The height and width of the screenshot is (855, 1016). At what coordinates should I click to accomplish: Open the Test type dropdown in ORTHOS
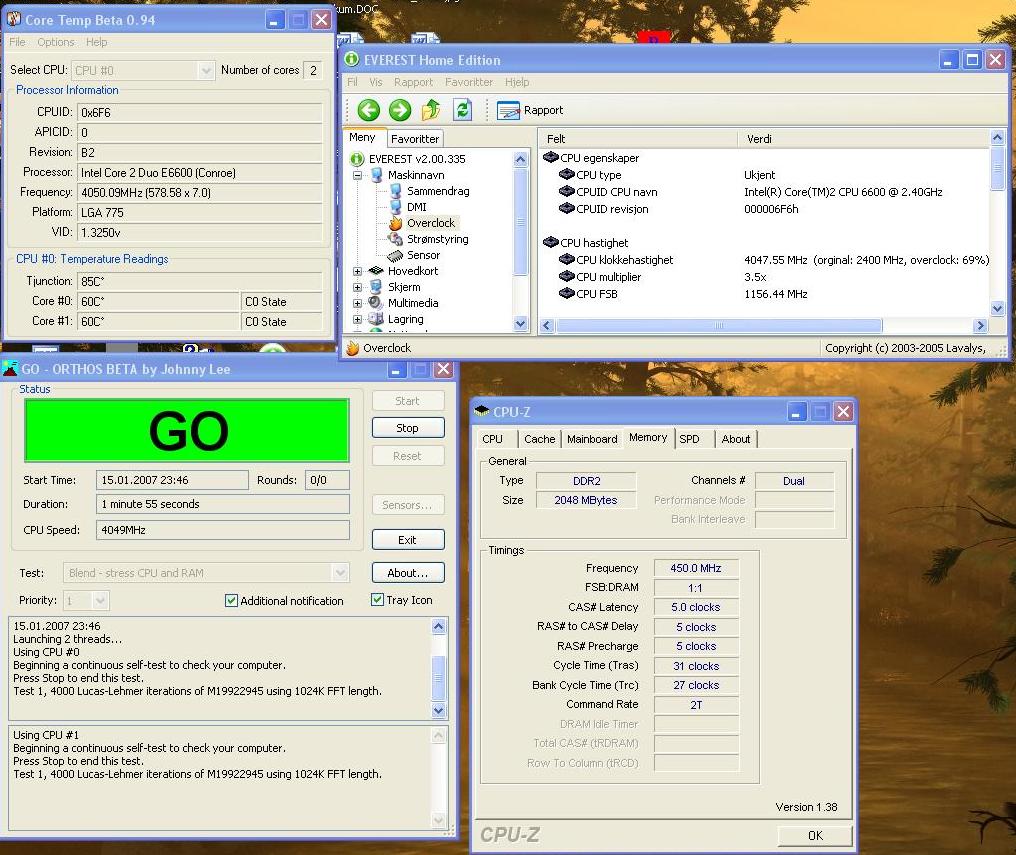tap(340, 573)
